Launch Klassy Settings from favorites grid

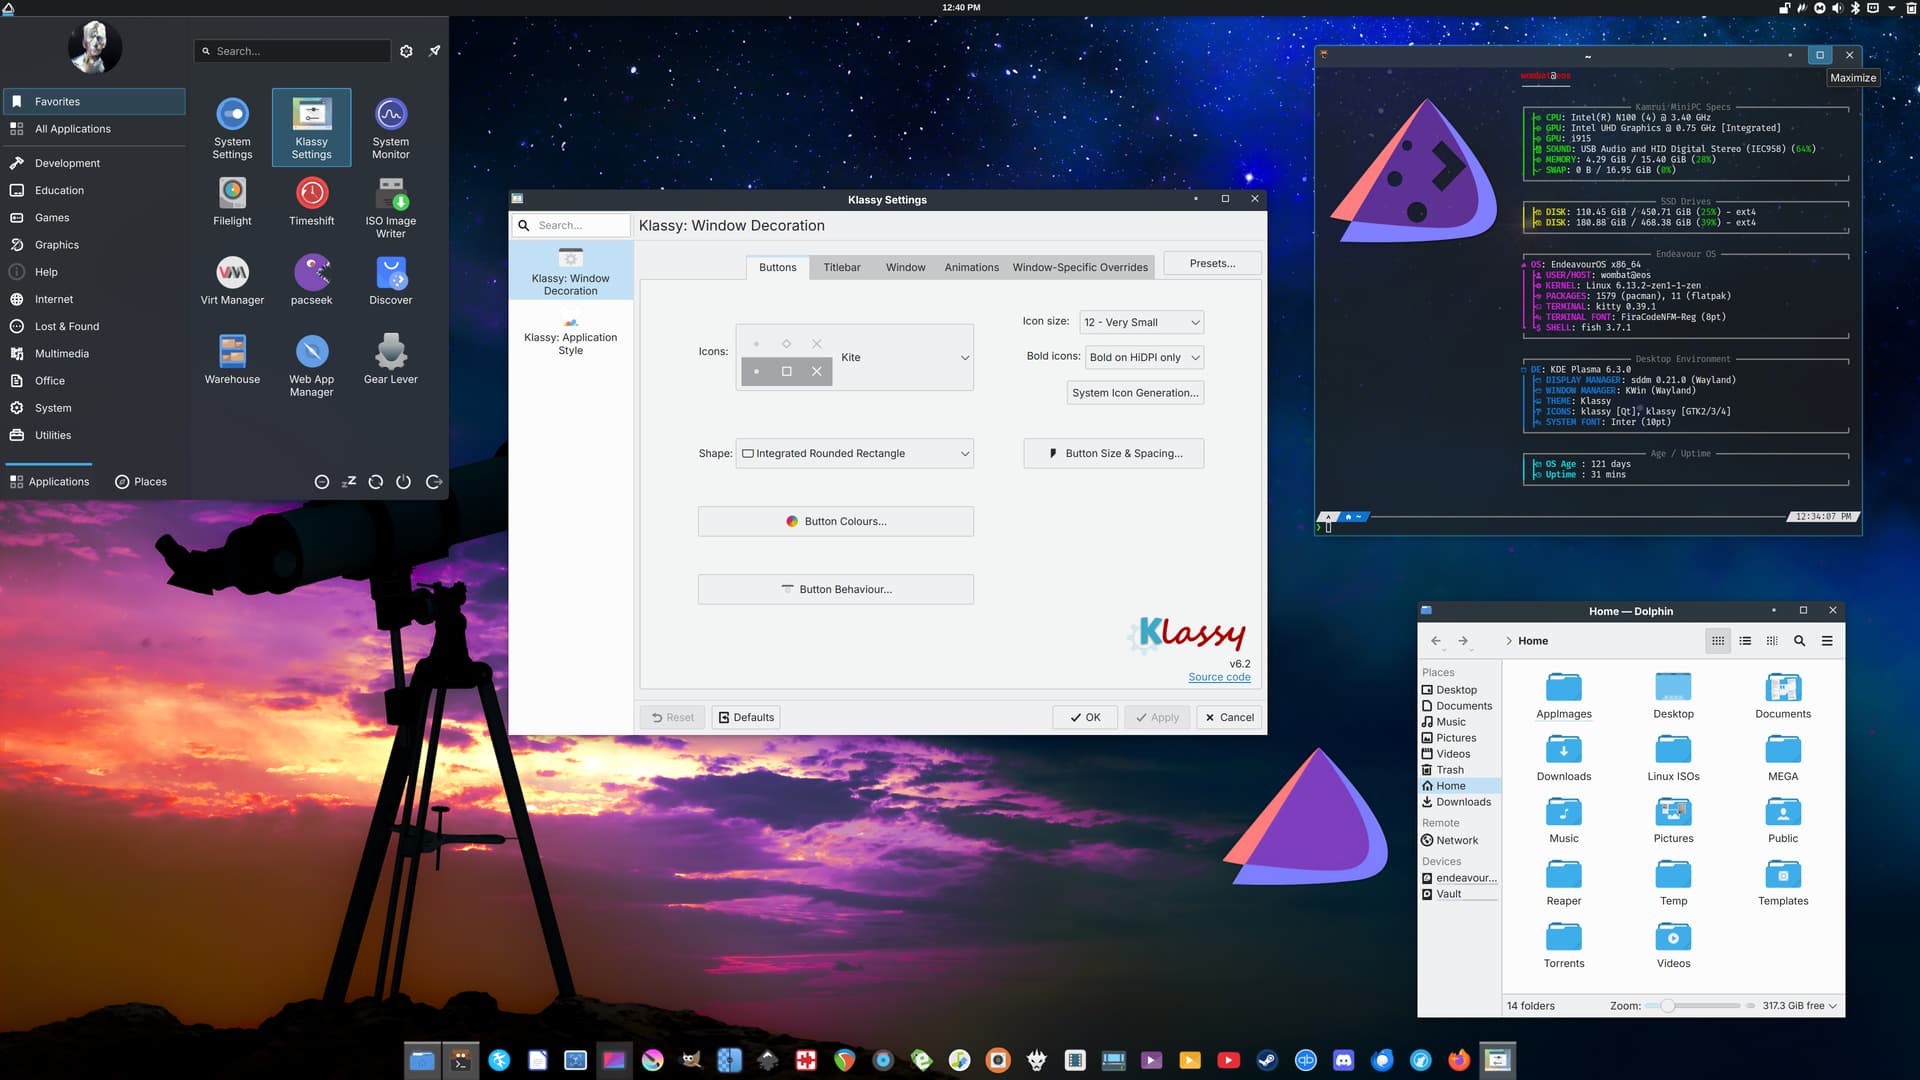311,128
